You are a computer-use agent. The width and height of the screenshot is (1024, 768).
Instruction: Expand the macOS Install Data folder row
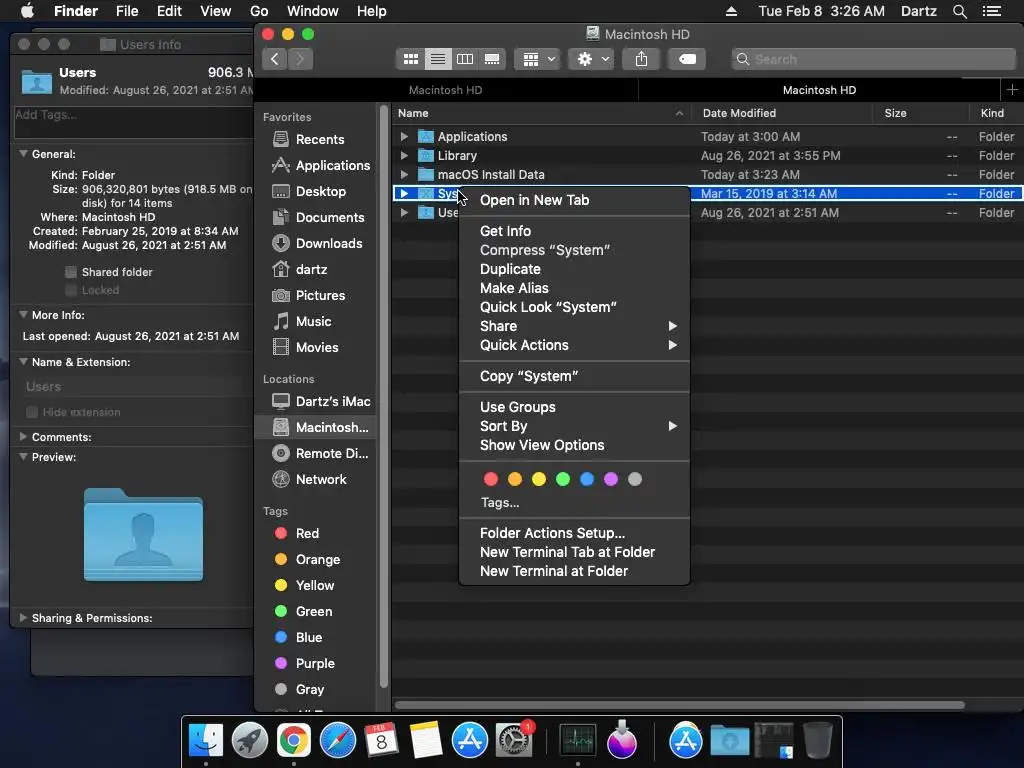coord(404,174)
